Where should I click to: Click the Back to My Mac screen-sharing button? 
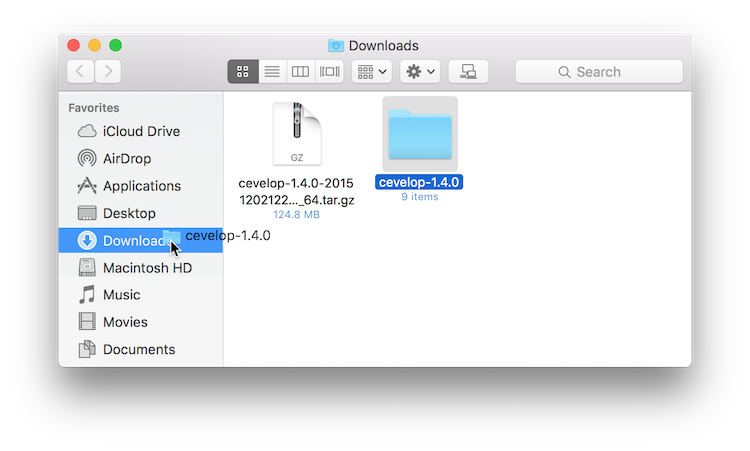tap(468, 72)
